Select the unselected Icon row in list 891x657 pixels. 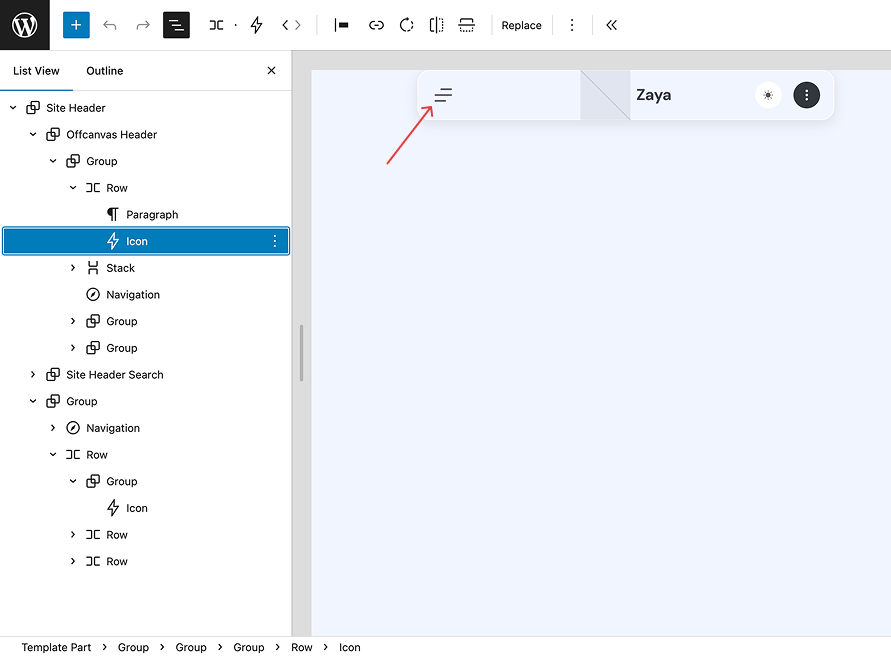(146, 508)
